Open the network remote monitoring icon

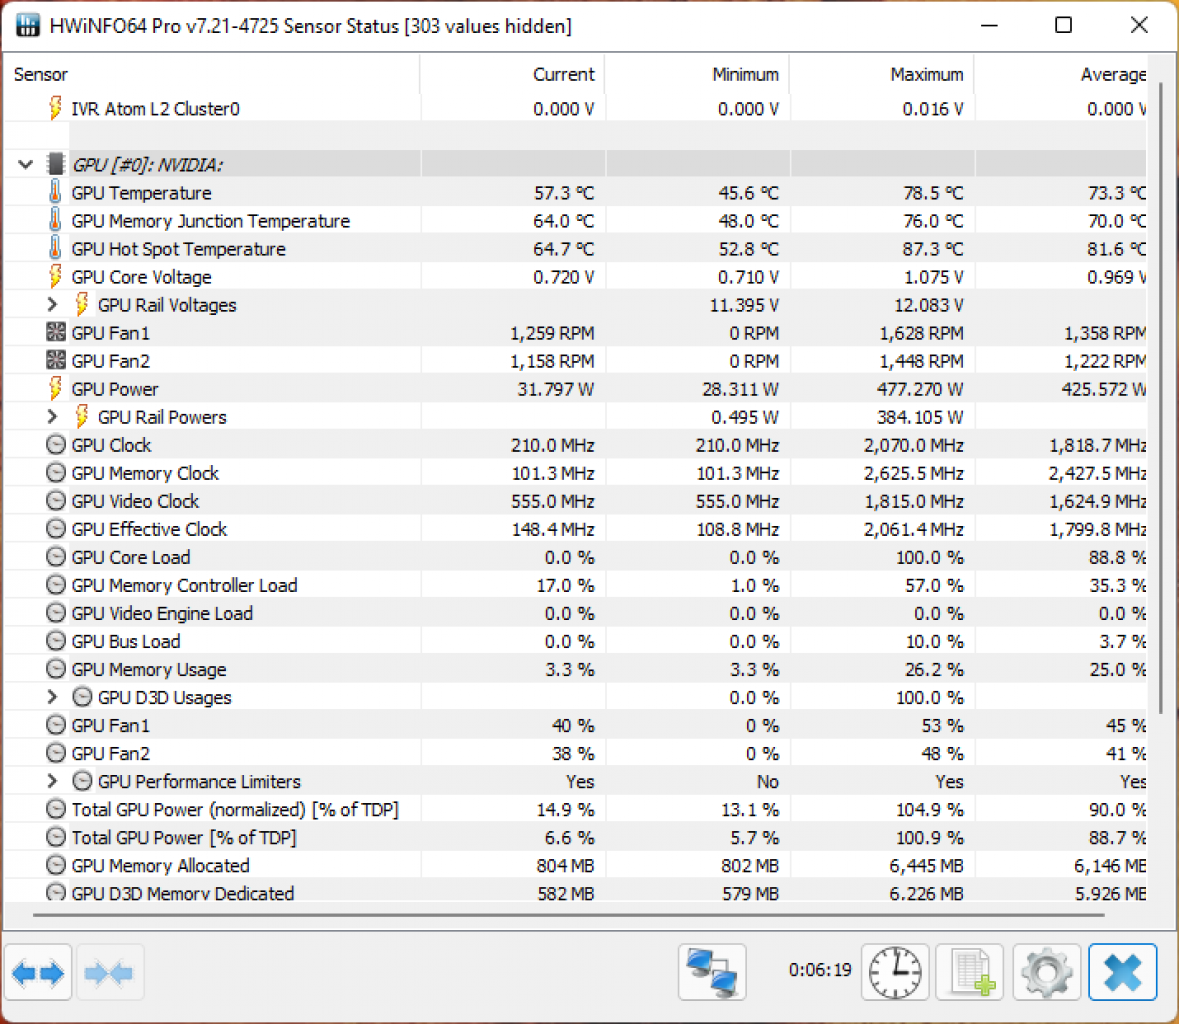pyautogui.click(x=711, y=972)
